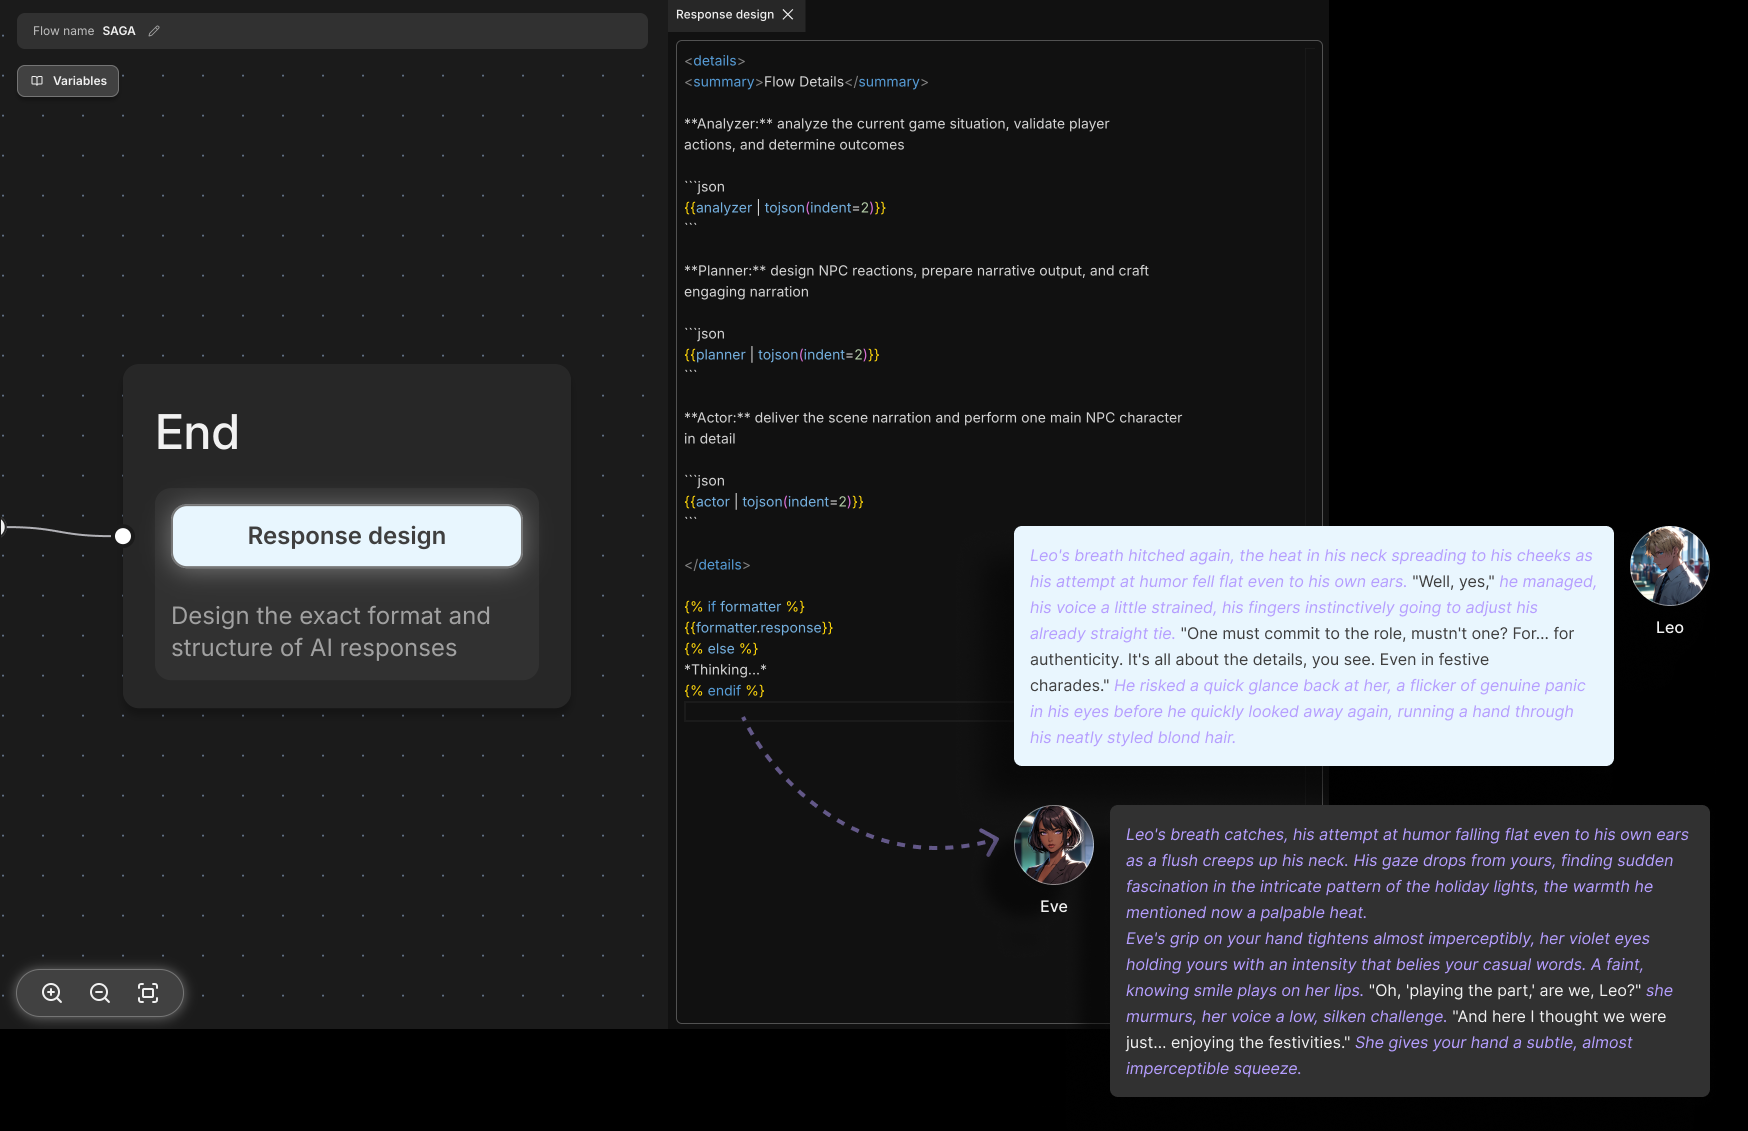The width and height of the screenshot is (1748, 1131).
Task: Click Eve's avatar picture
Action: (x=1054, y=845)
